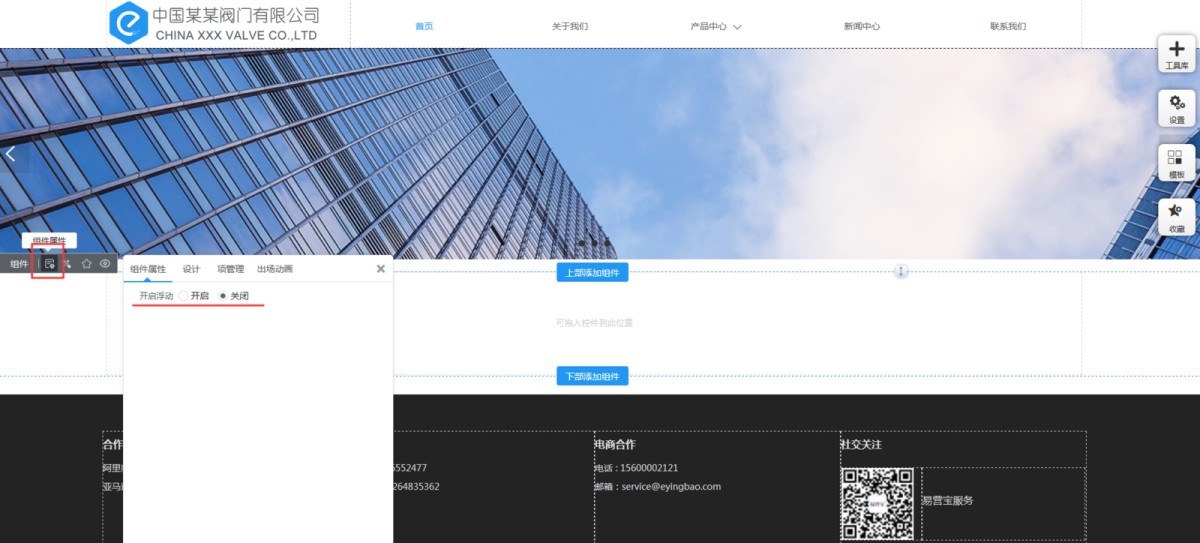Switch to the 设计 tab

click(191, 269)
